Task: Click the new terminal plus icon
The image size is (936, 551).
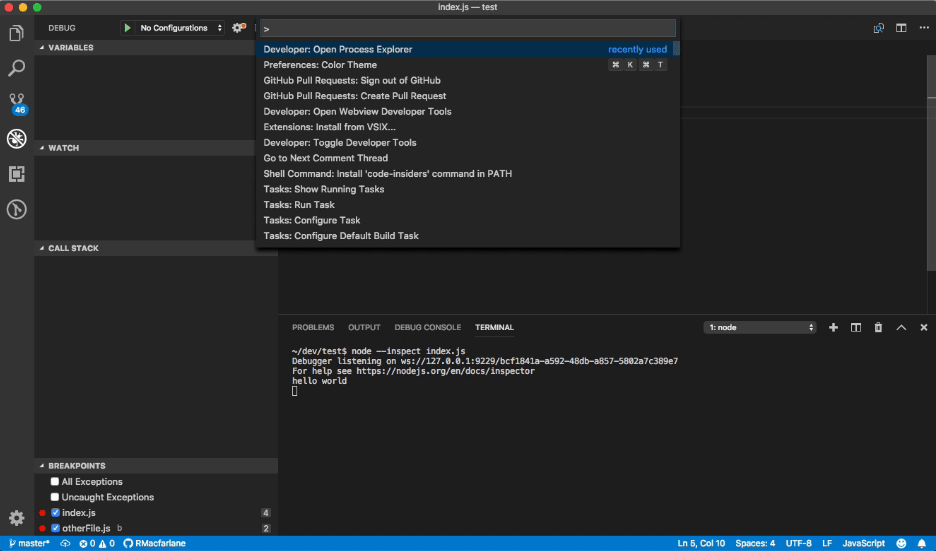Action: (833, 327)
